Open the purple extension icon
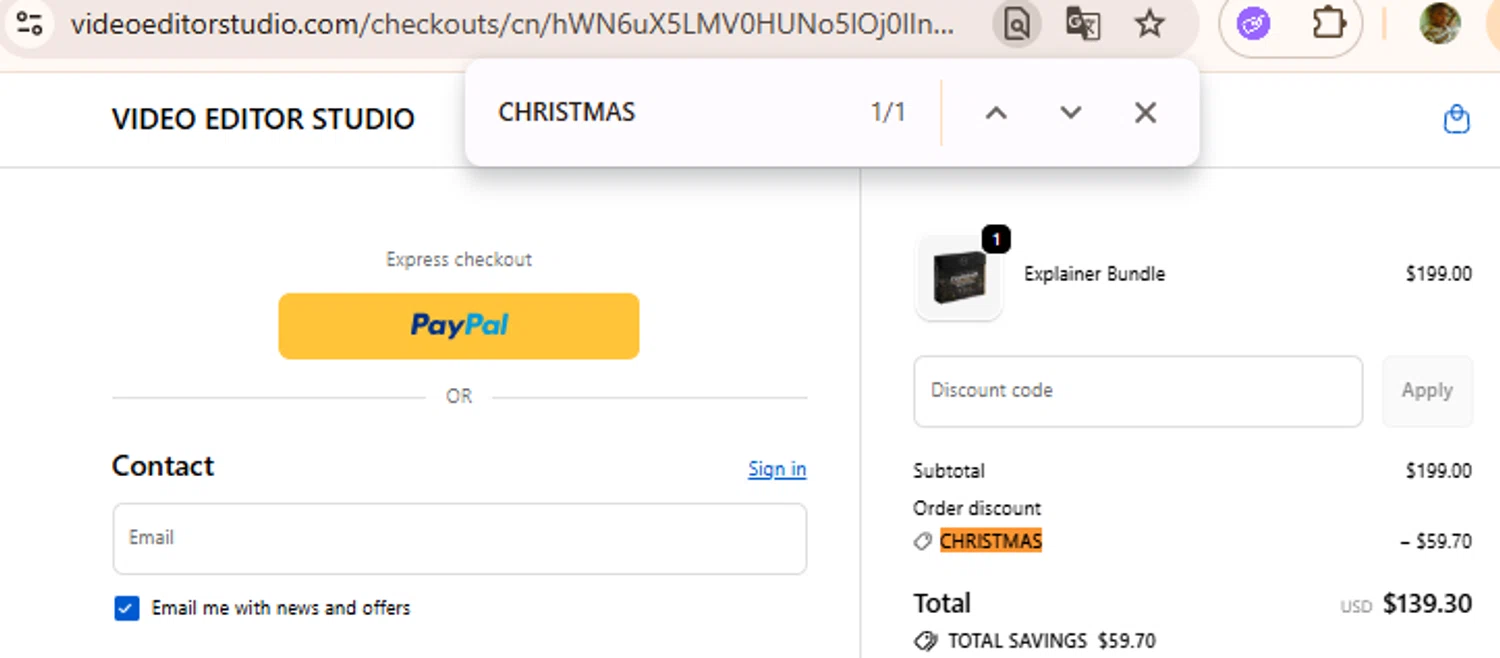The image size is (1500, 658). (x=1254, y=23)
